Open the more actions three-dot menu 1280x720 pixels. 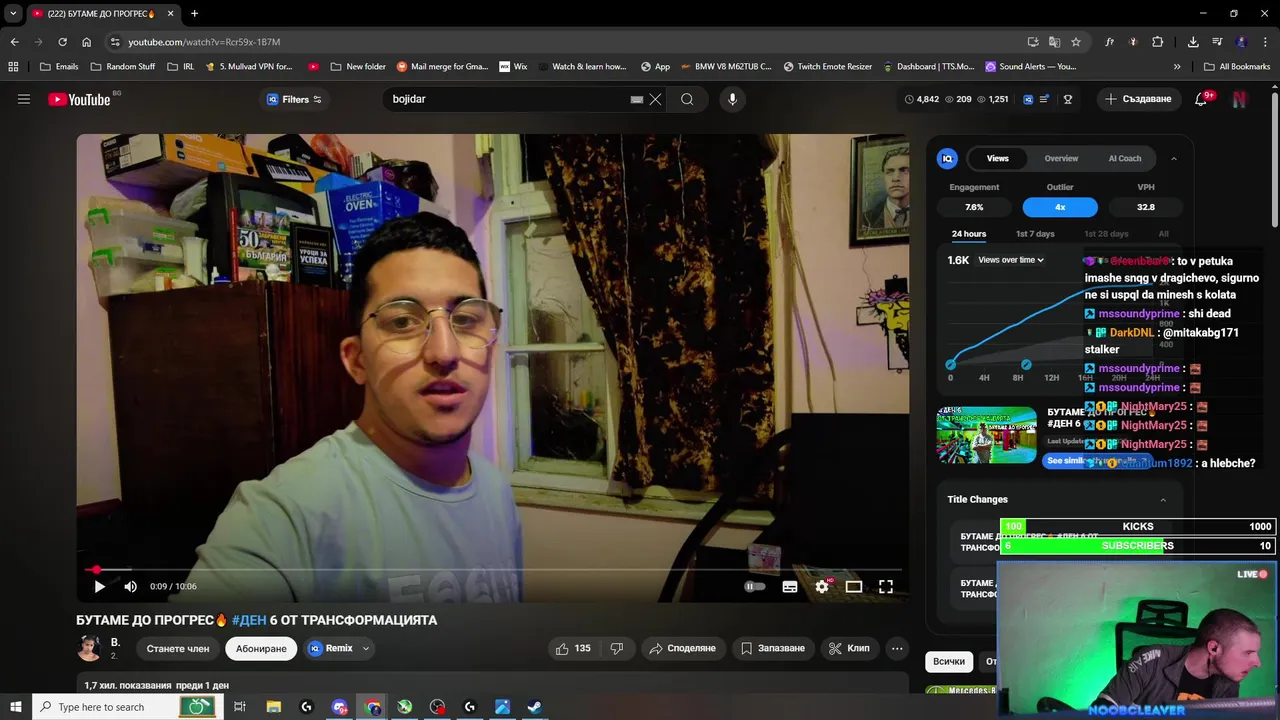897,648
